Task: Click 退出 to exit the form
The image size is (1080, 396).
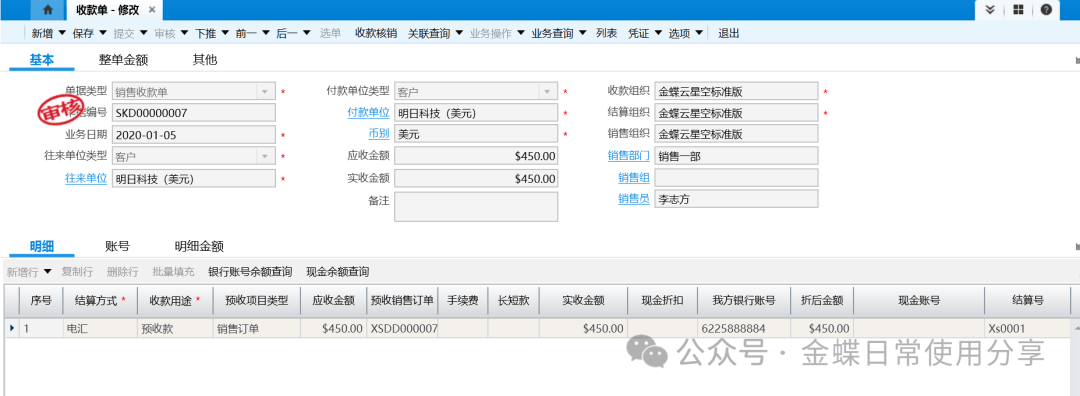Action: click(729, 32)
